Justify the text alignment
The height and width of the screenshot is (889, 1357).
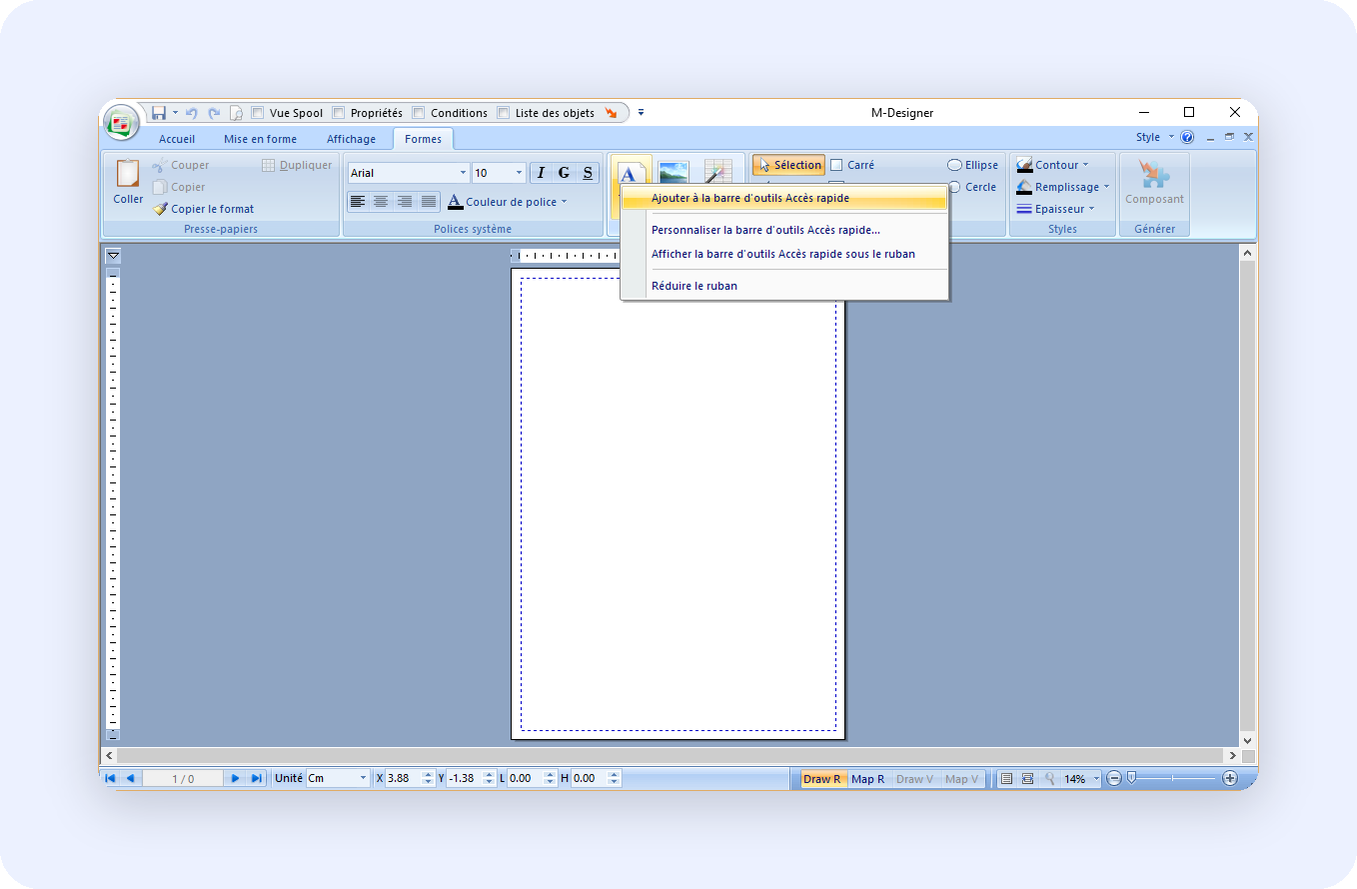428,201
